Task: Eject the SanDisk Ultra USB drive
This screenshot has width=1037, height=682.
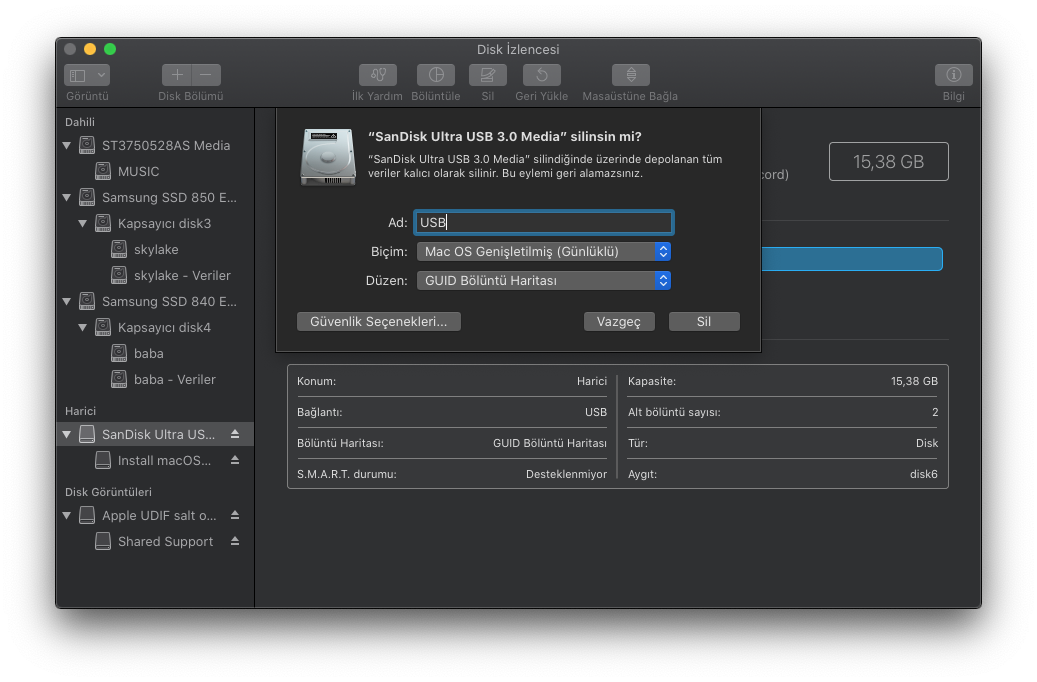Action: coord(235,434)
